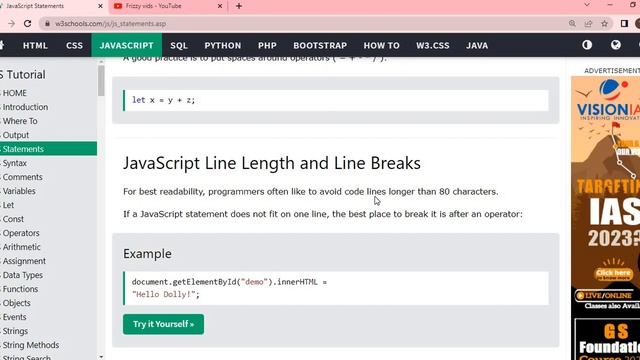
Task: Toggle dark mode contrast icon
Action: [587, 45]
